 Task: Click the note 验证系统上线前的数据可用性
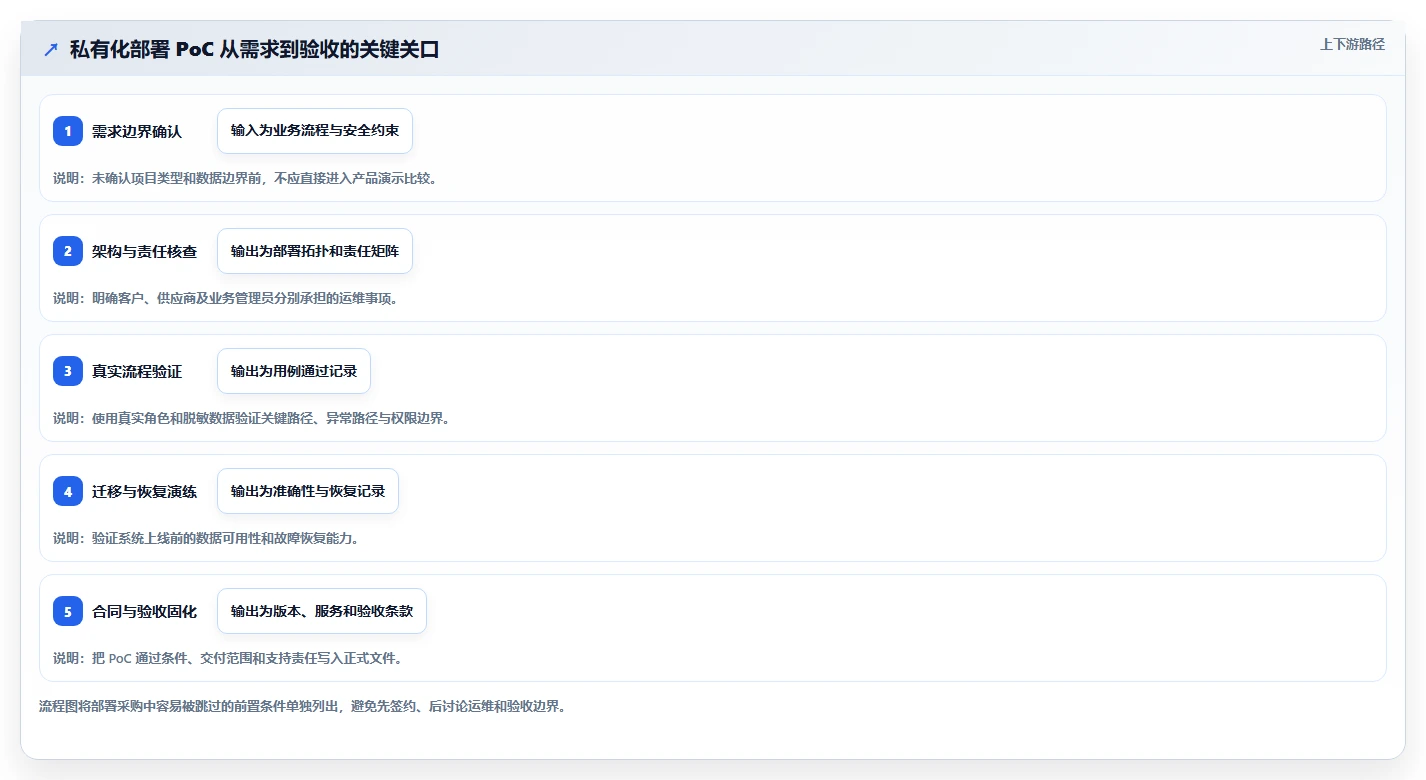(206, 538)
